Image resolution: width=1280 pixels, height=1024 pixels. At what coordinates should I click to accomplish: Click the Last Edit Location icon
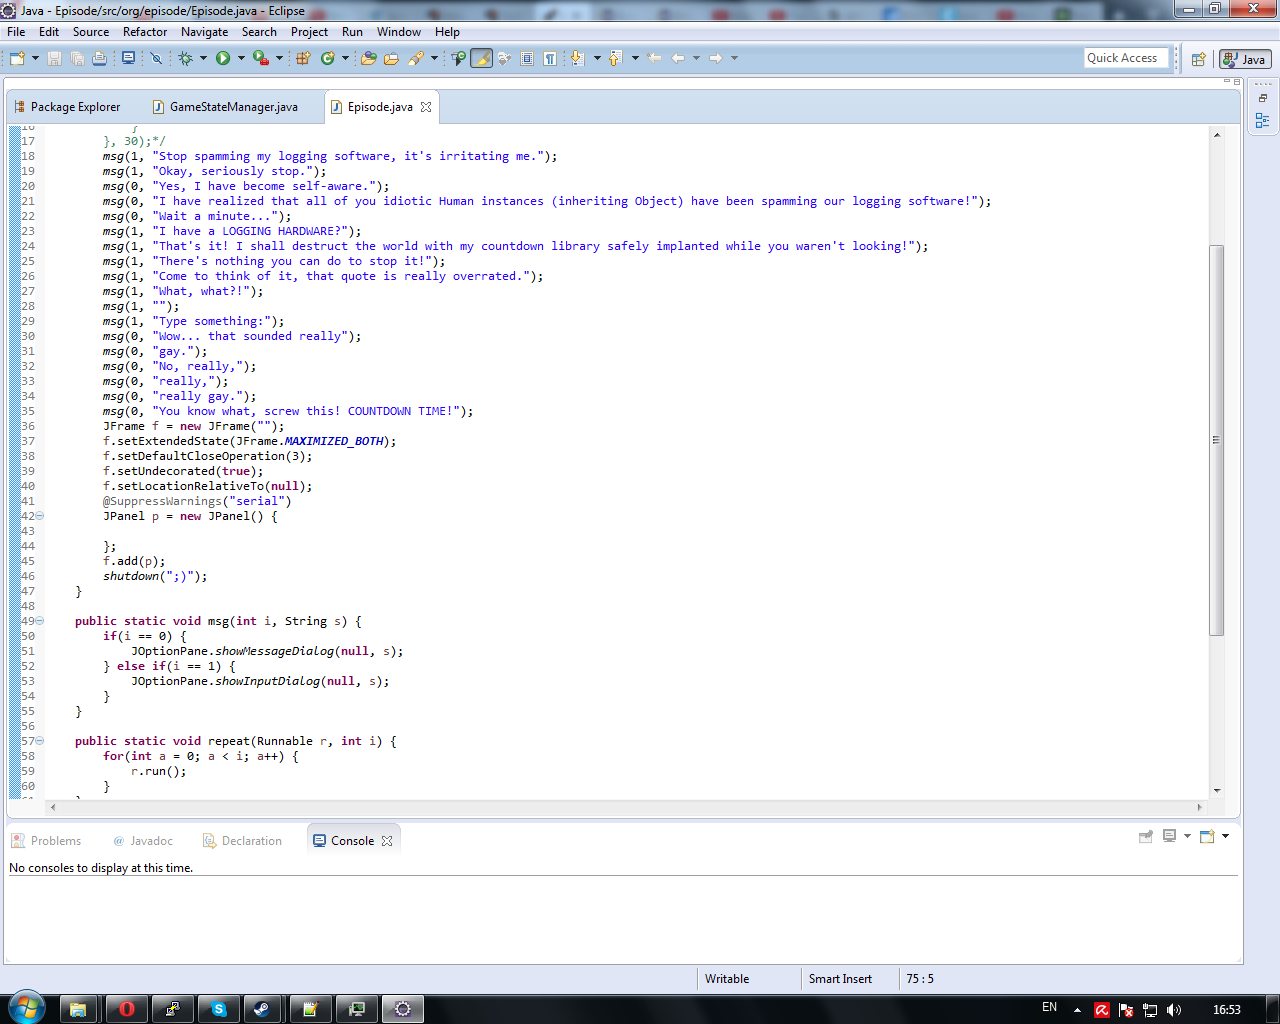click(x=654, y=58)
